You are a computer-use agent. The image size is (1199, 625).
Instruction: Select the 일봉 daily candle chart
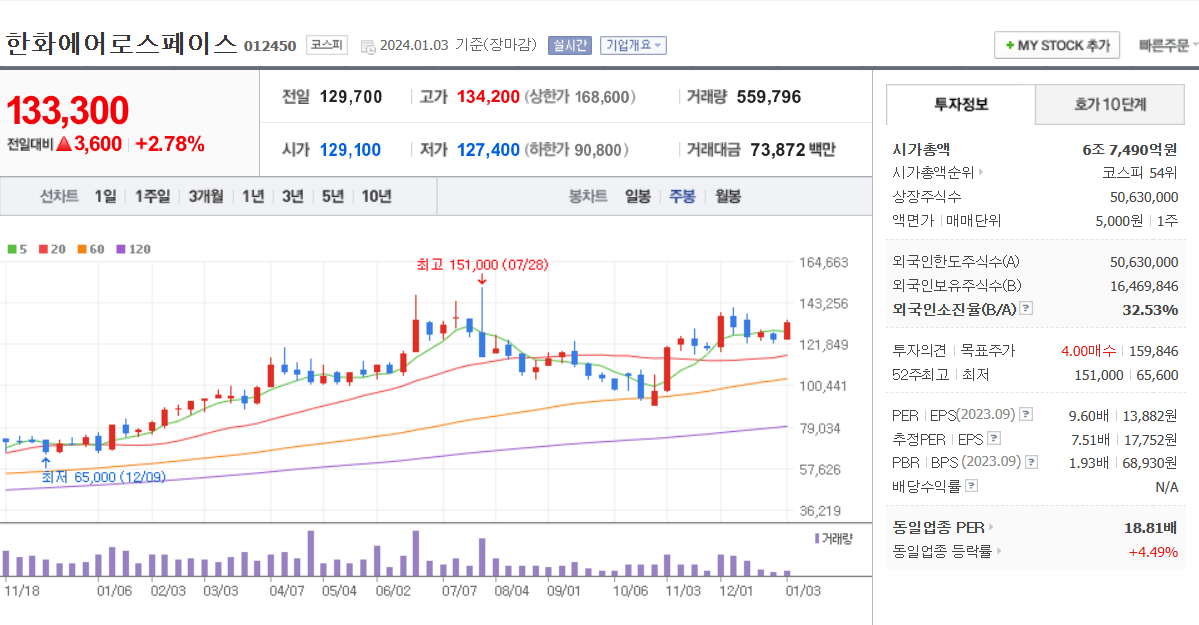click(638, 197)
